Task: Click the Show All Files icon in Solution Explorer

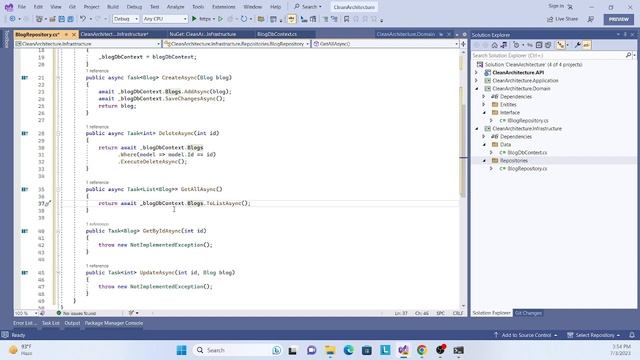Action: (548, 45)
